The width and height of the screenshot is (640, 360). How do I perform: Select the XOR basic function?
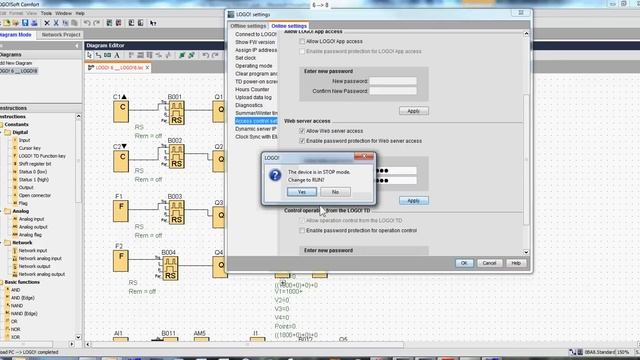point(16,337)
